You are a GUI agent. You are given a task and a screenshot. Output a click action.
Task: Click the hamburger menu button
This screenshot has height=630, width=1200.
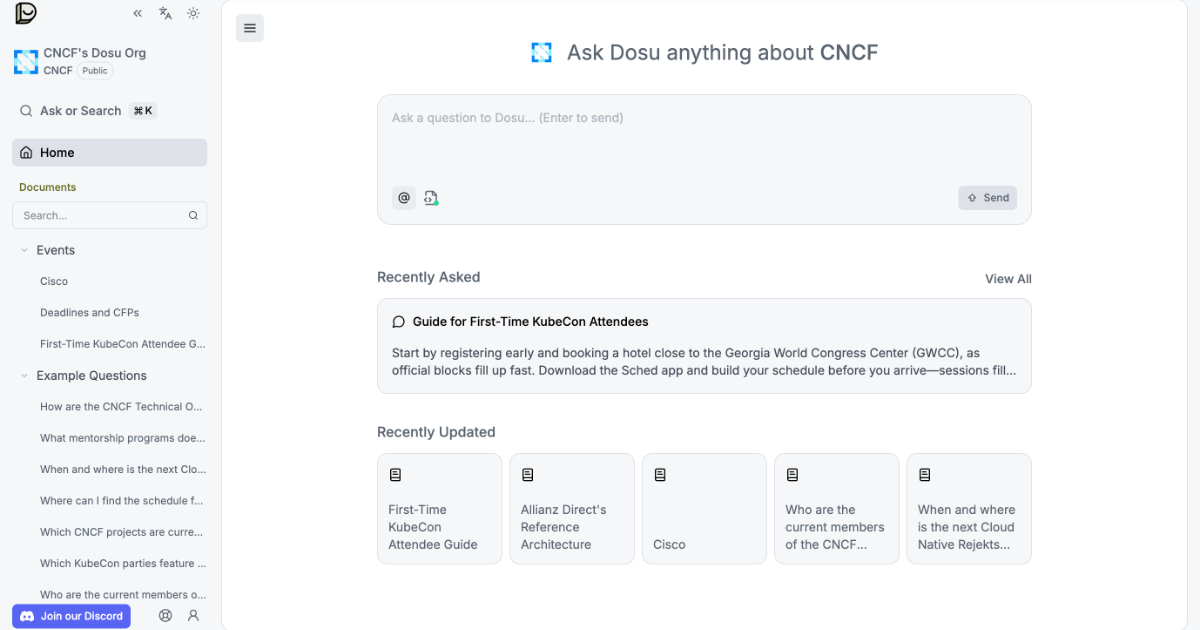click(250, 28)
